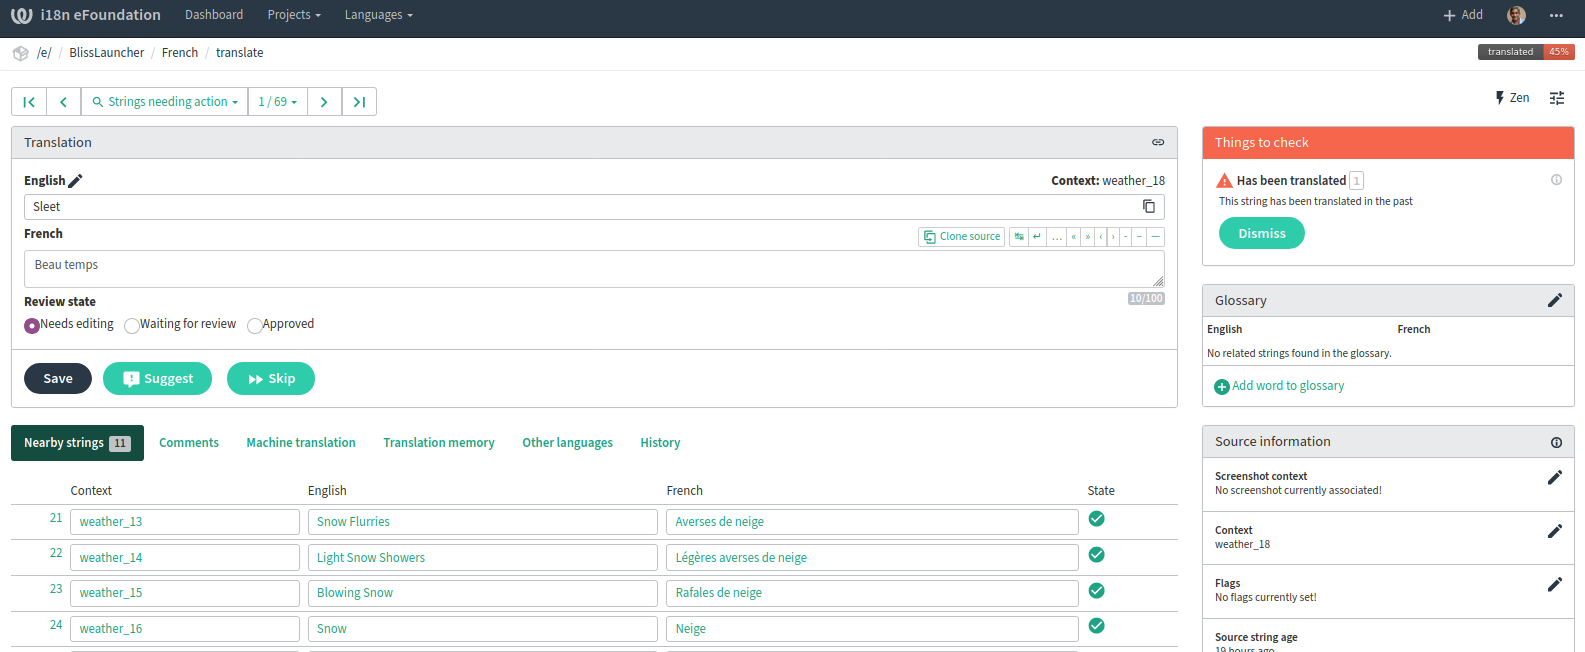The image size is (1585, 652).
Task: Open the Projects menu
Action: tap(294, 15)
